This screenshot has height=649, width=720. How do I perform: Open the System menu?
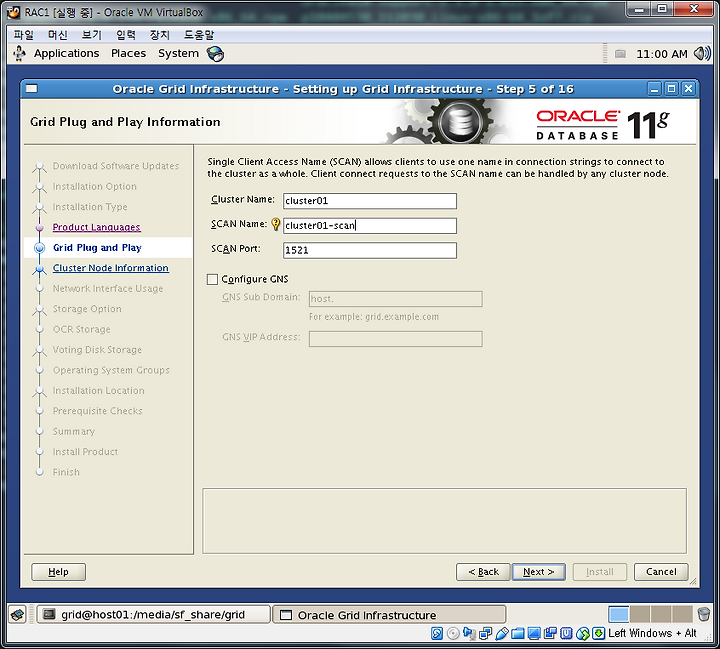179,53
